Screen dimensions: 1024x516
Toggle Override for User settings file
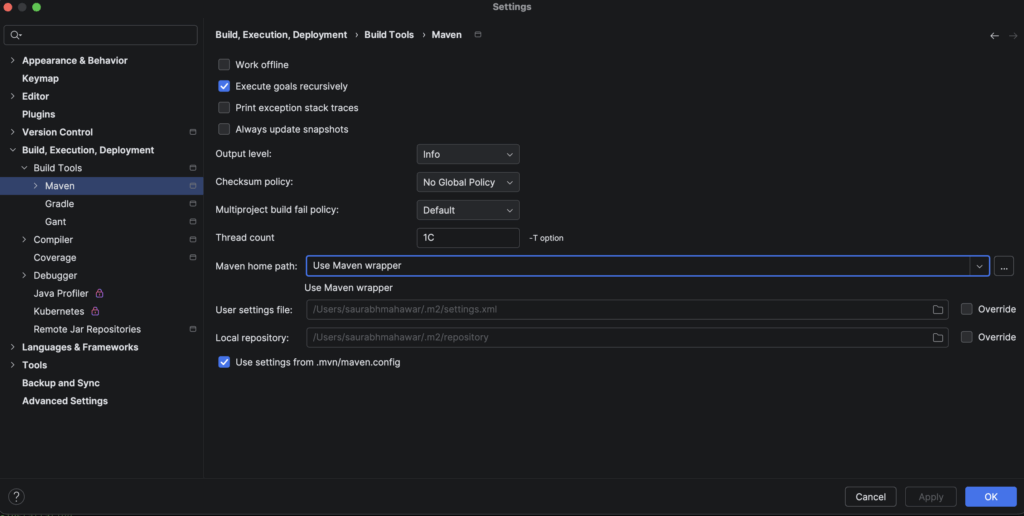966,310
